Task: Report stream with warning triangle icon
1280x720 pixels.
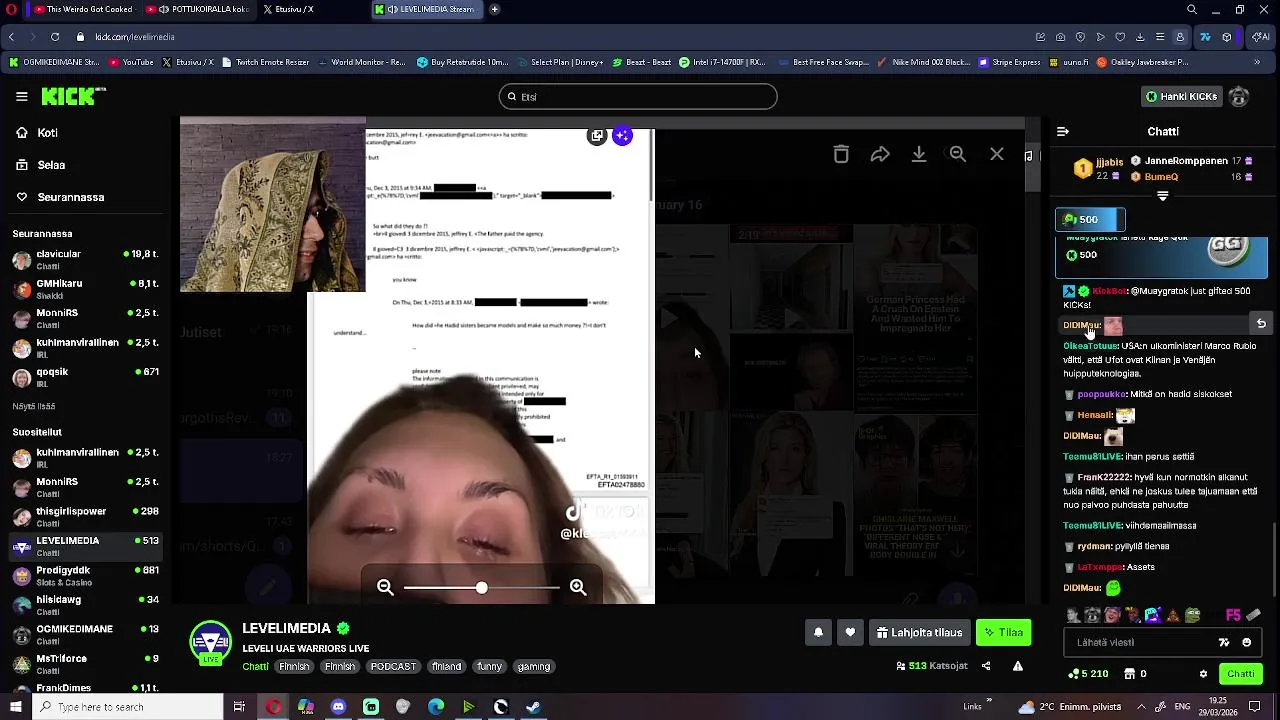Action: 1018,666
